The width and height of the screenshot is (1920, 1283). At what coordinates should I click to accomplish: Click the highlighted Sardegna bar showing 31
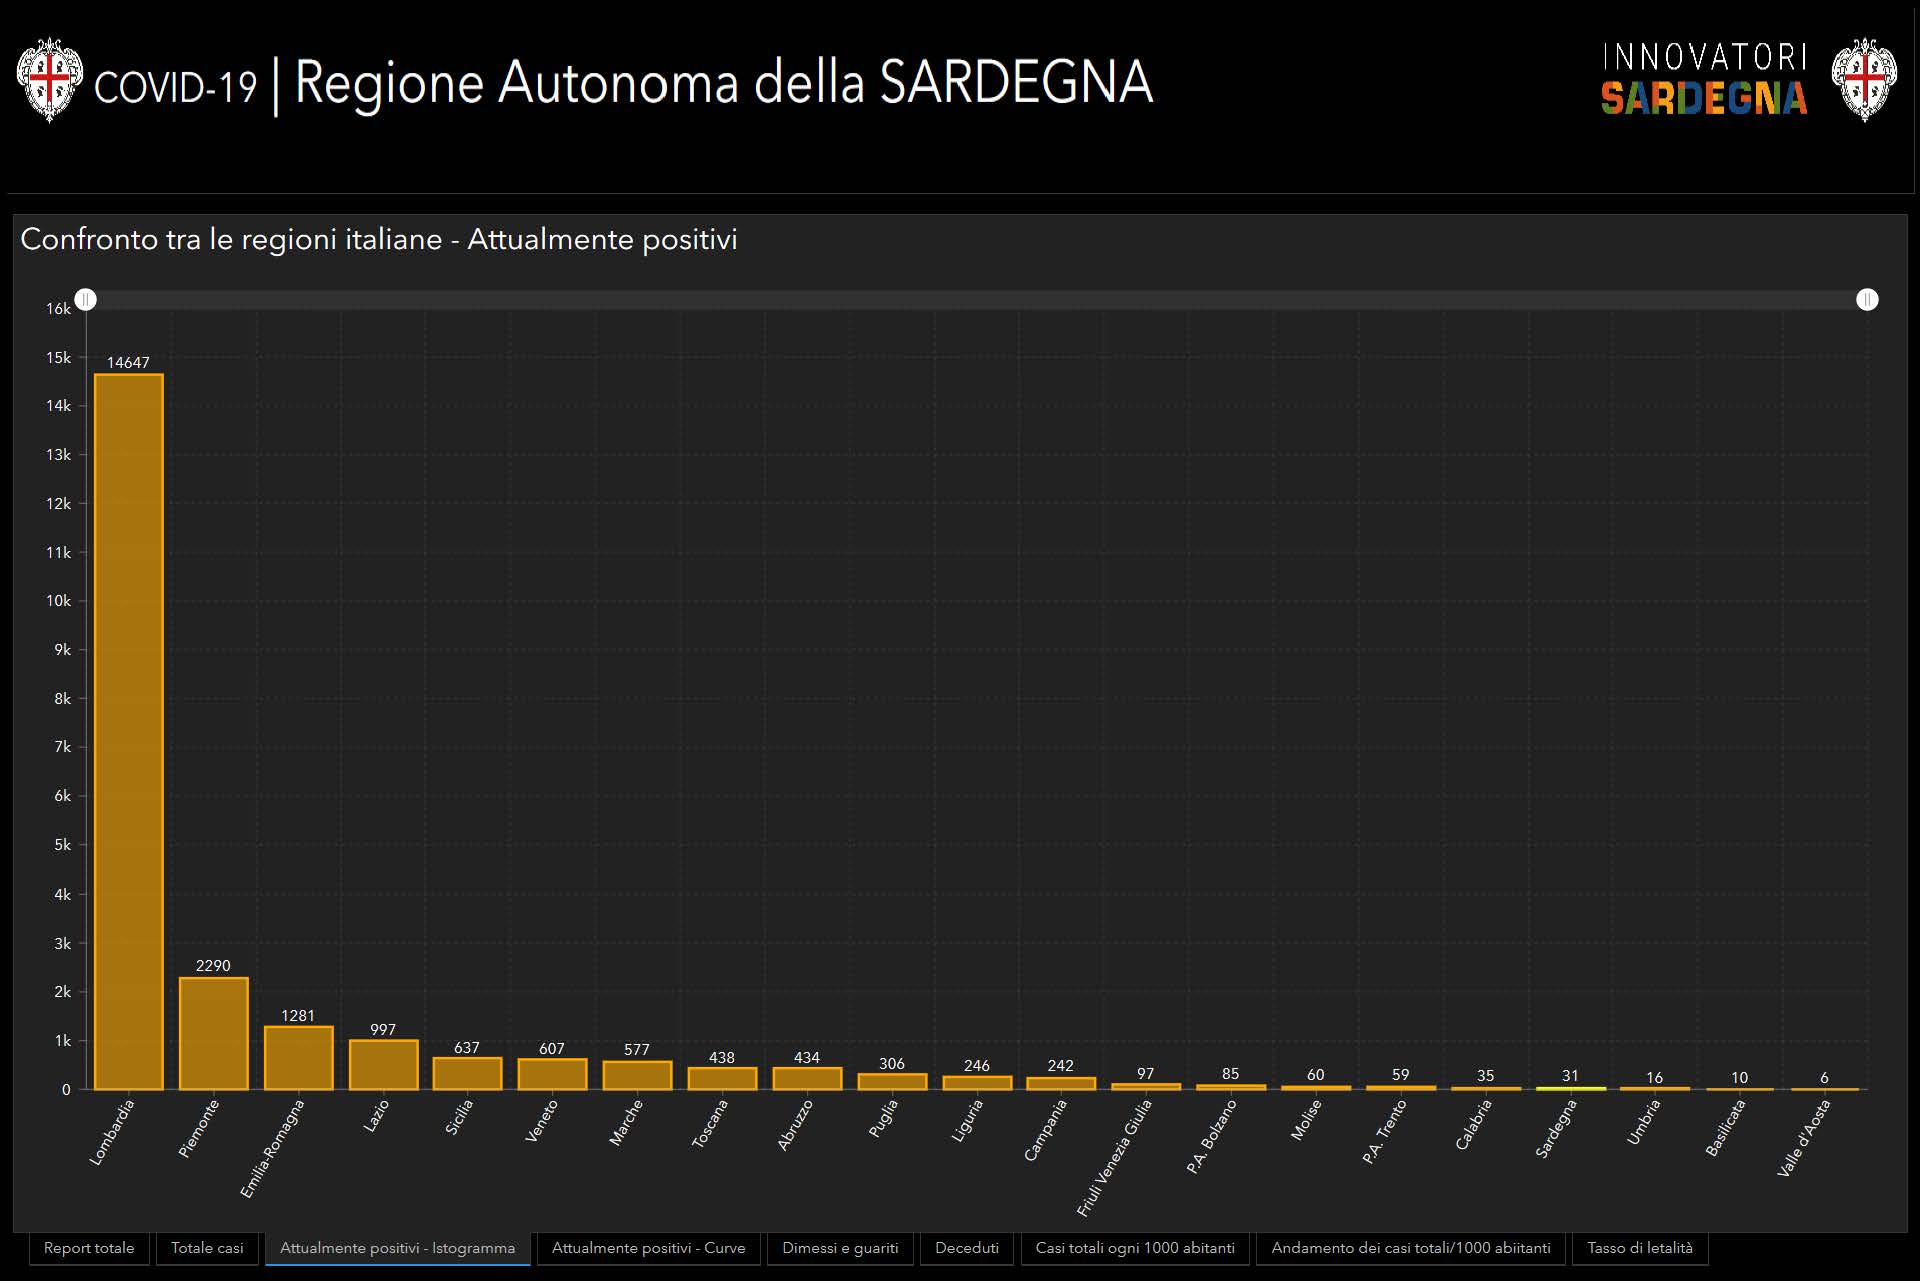[x=1570, y=1088]
